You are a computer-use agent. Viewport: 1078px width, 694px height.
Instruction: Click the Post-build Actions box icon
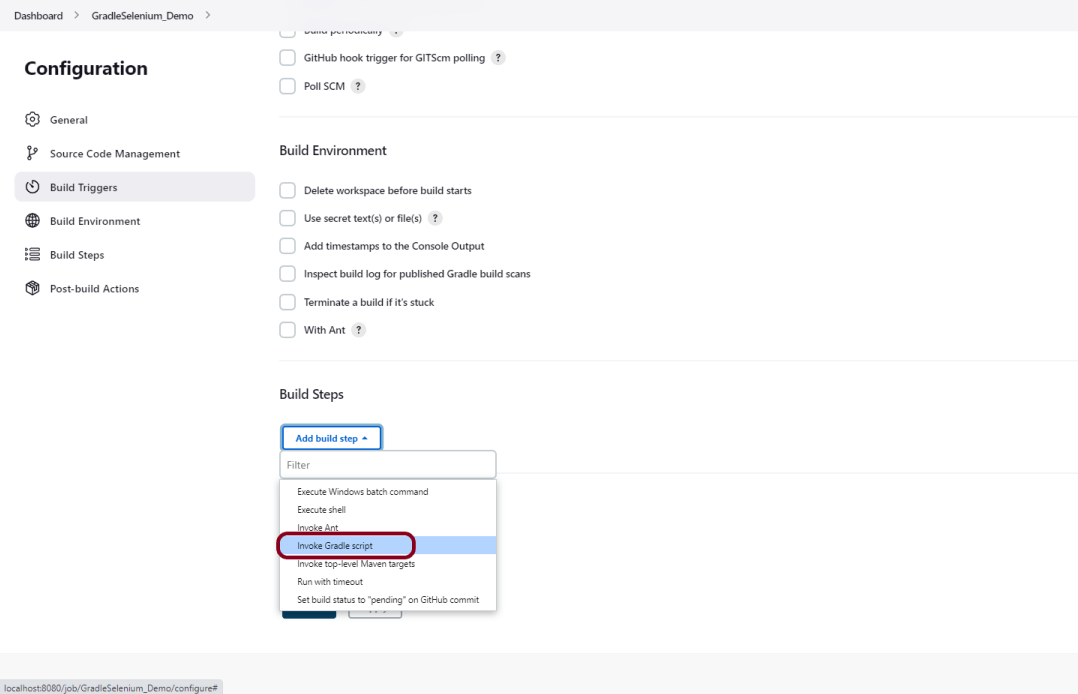click(32, 289)
